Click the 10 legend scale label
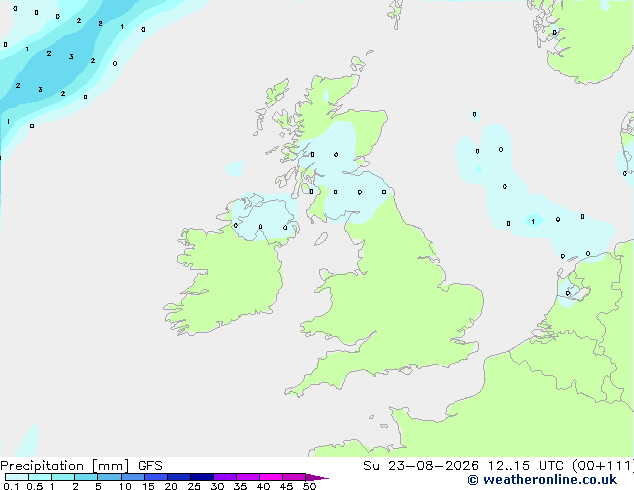 (x=125, y=486)
